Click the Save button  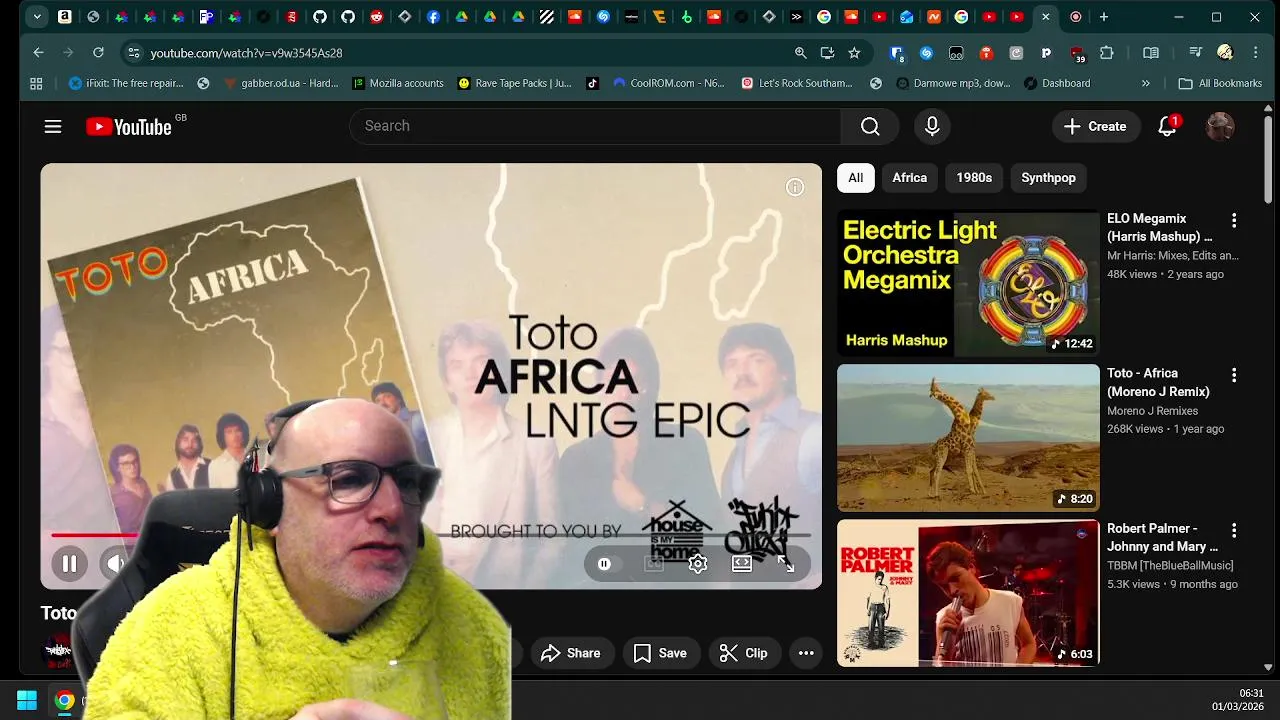pyautogui.click(x=660, y=653)
